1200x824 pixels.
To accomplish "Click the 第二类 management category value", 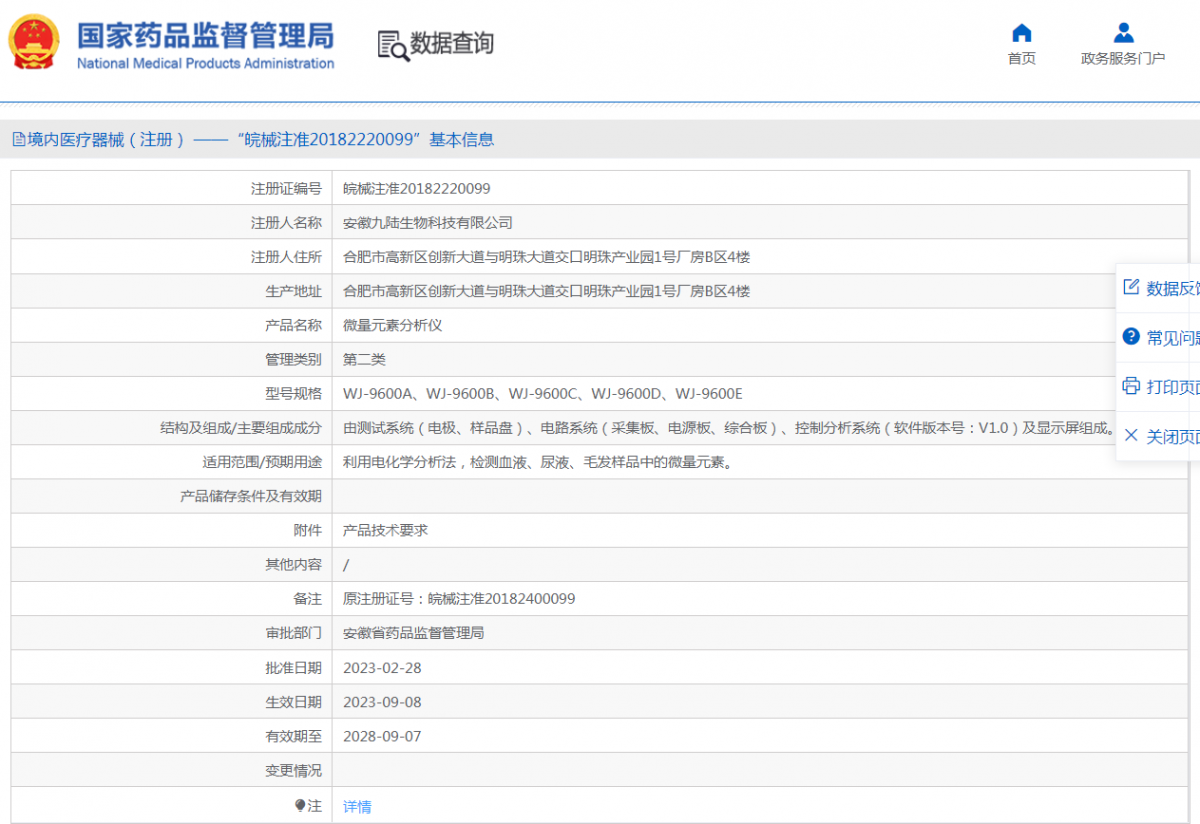I will 364,359.
